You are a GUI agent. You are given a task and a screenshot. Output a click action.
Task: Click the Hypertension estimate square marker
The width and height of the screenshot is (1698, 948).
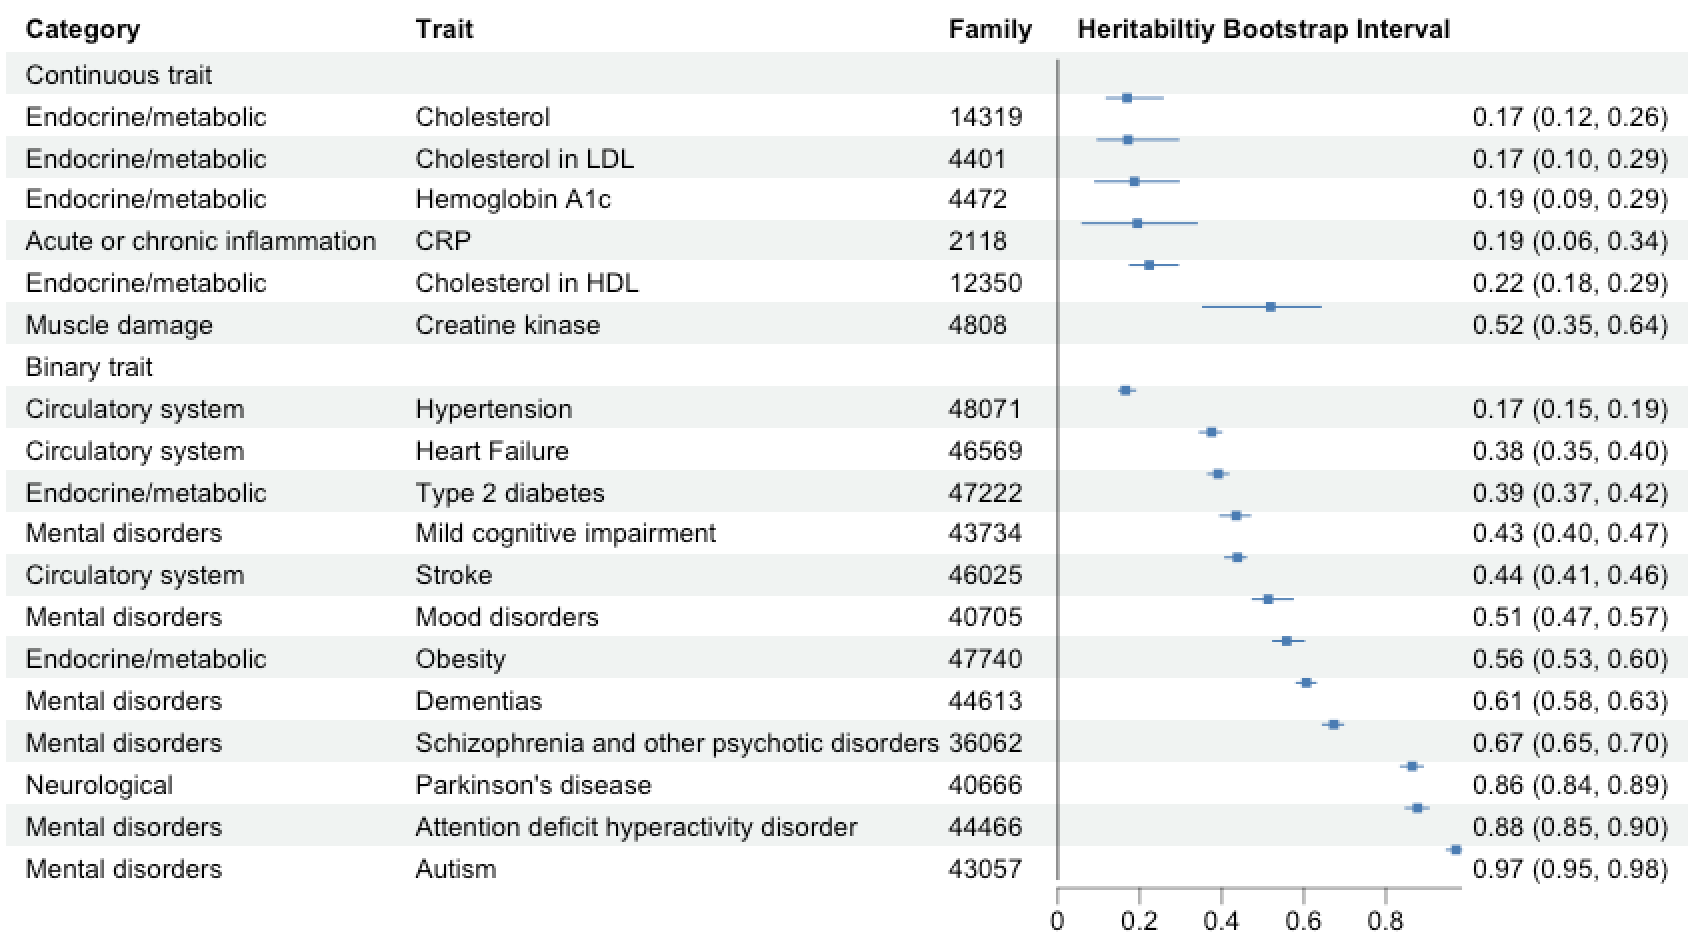pyautogui.click(x=1126, y=390)
